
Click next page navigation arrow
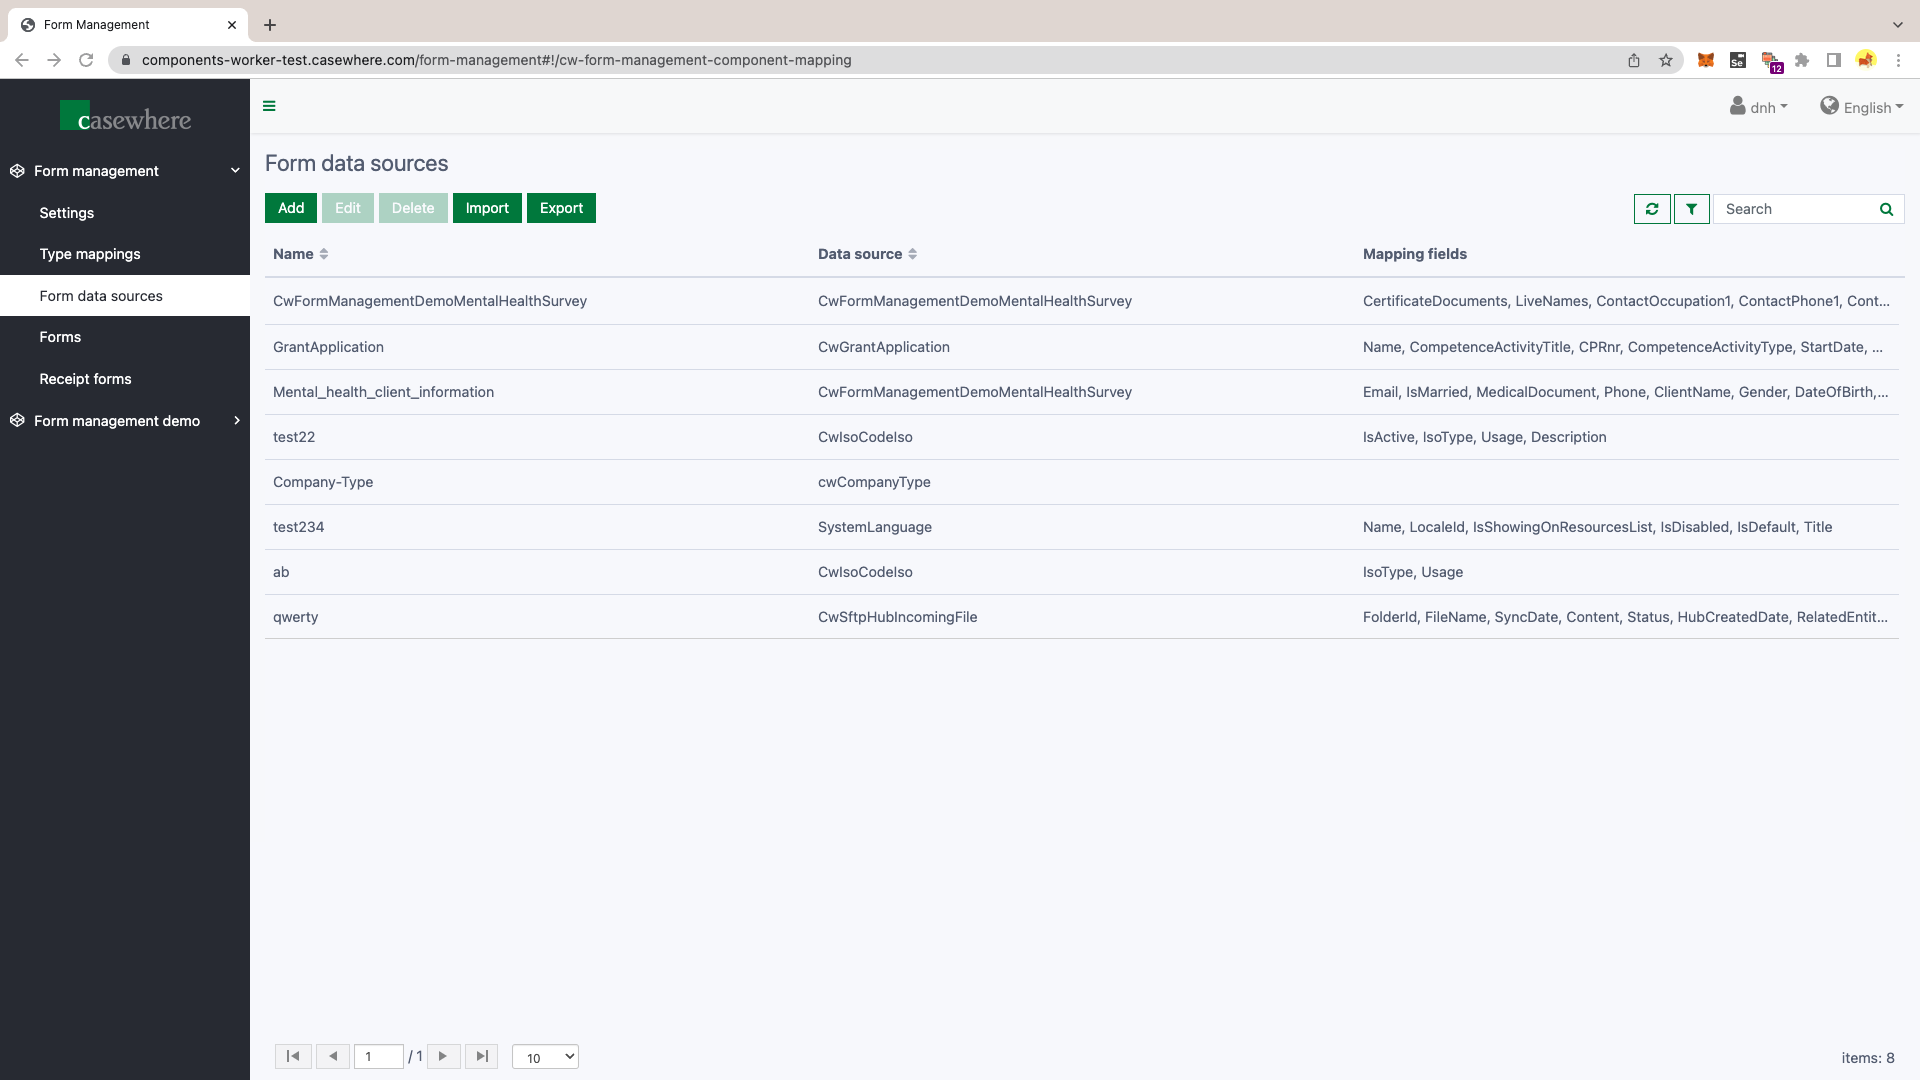444,1056
